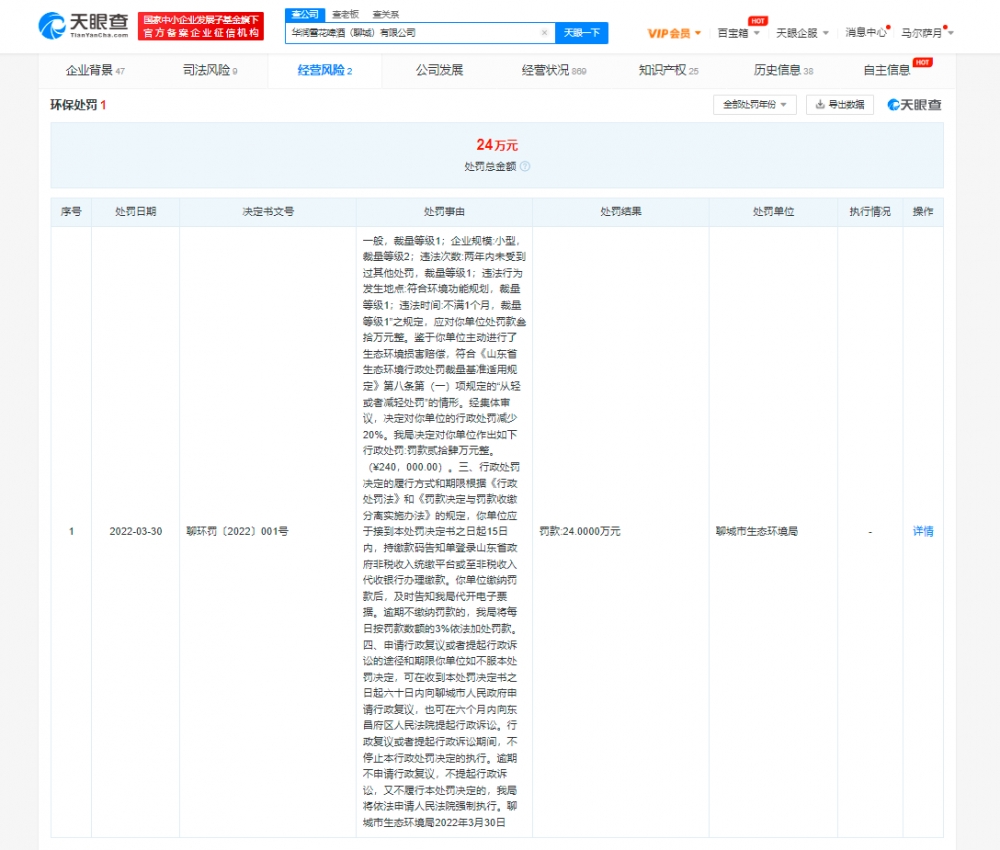
Task: Open the 天眼企服 dropdown menu
Action: click(x=802, y=33)
